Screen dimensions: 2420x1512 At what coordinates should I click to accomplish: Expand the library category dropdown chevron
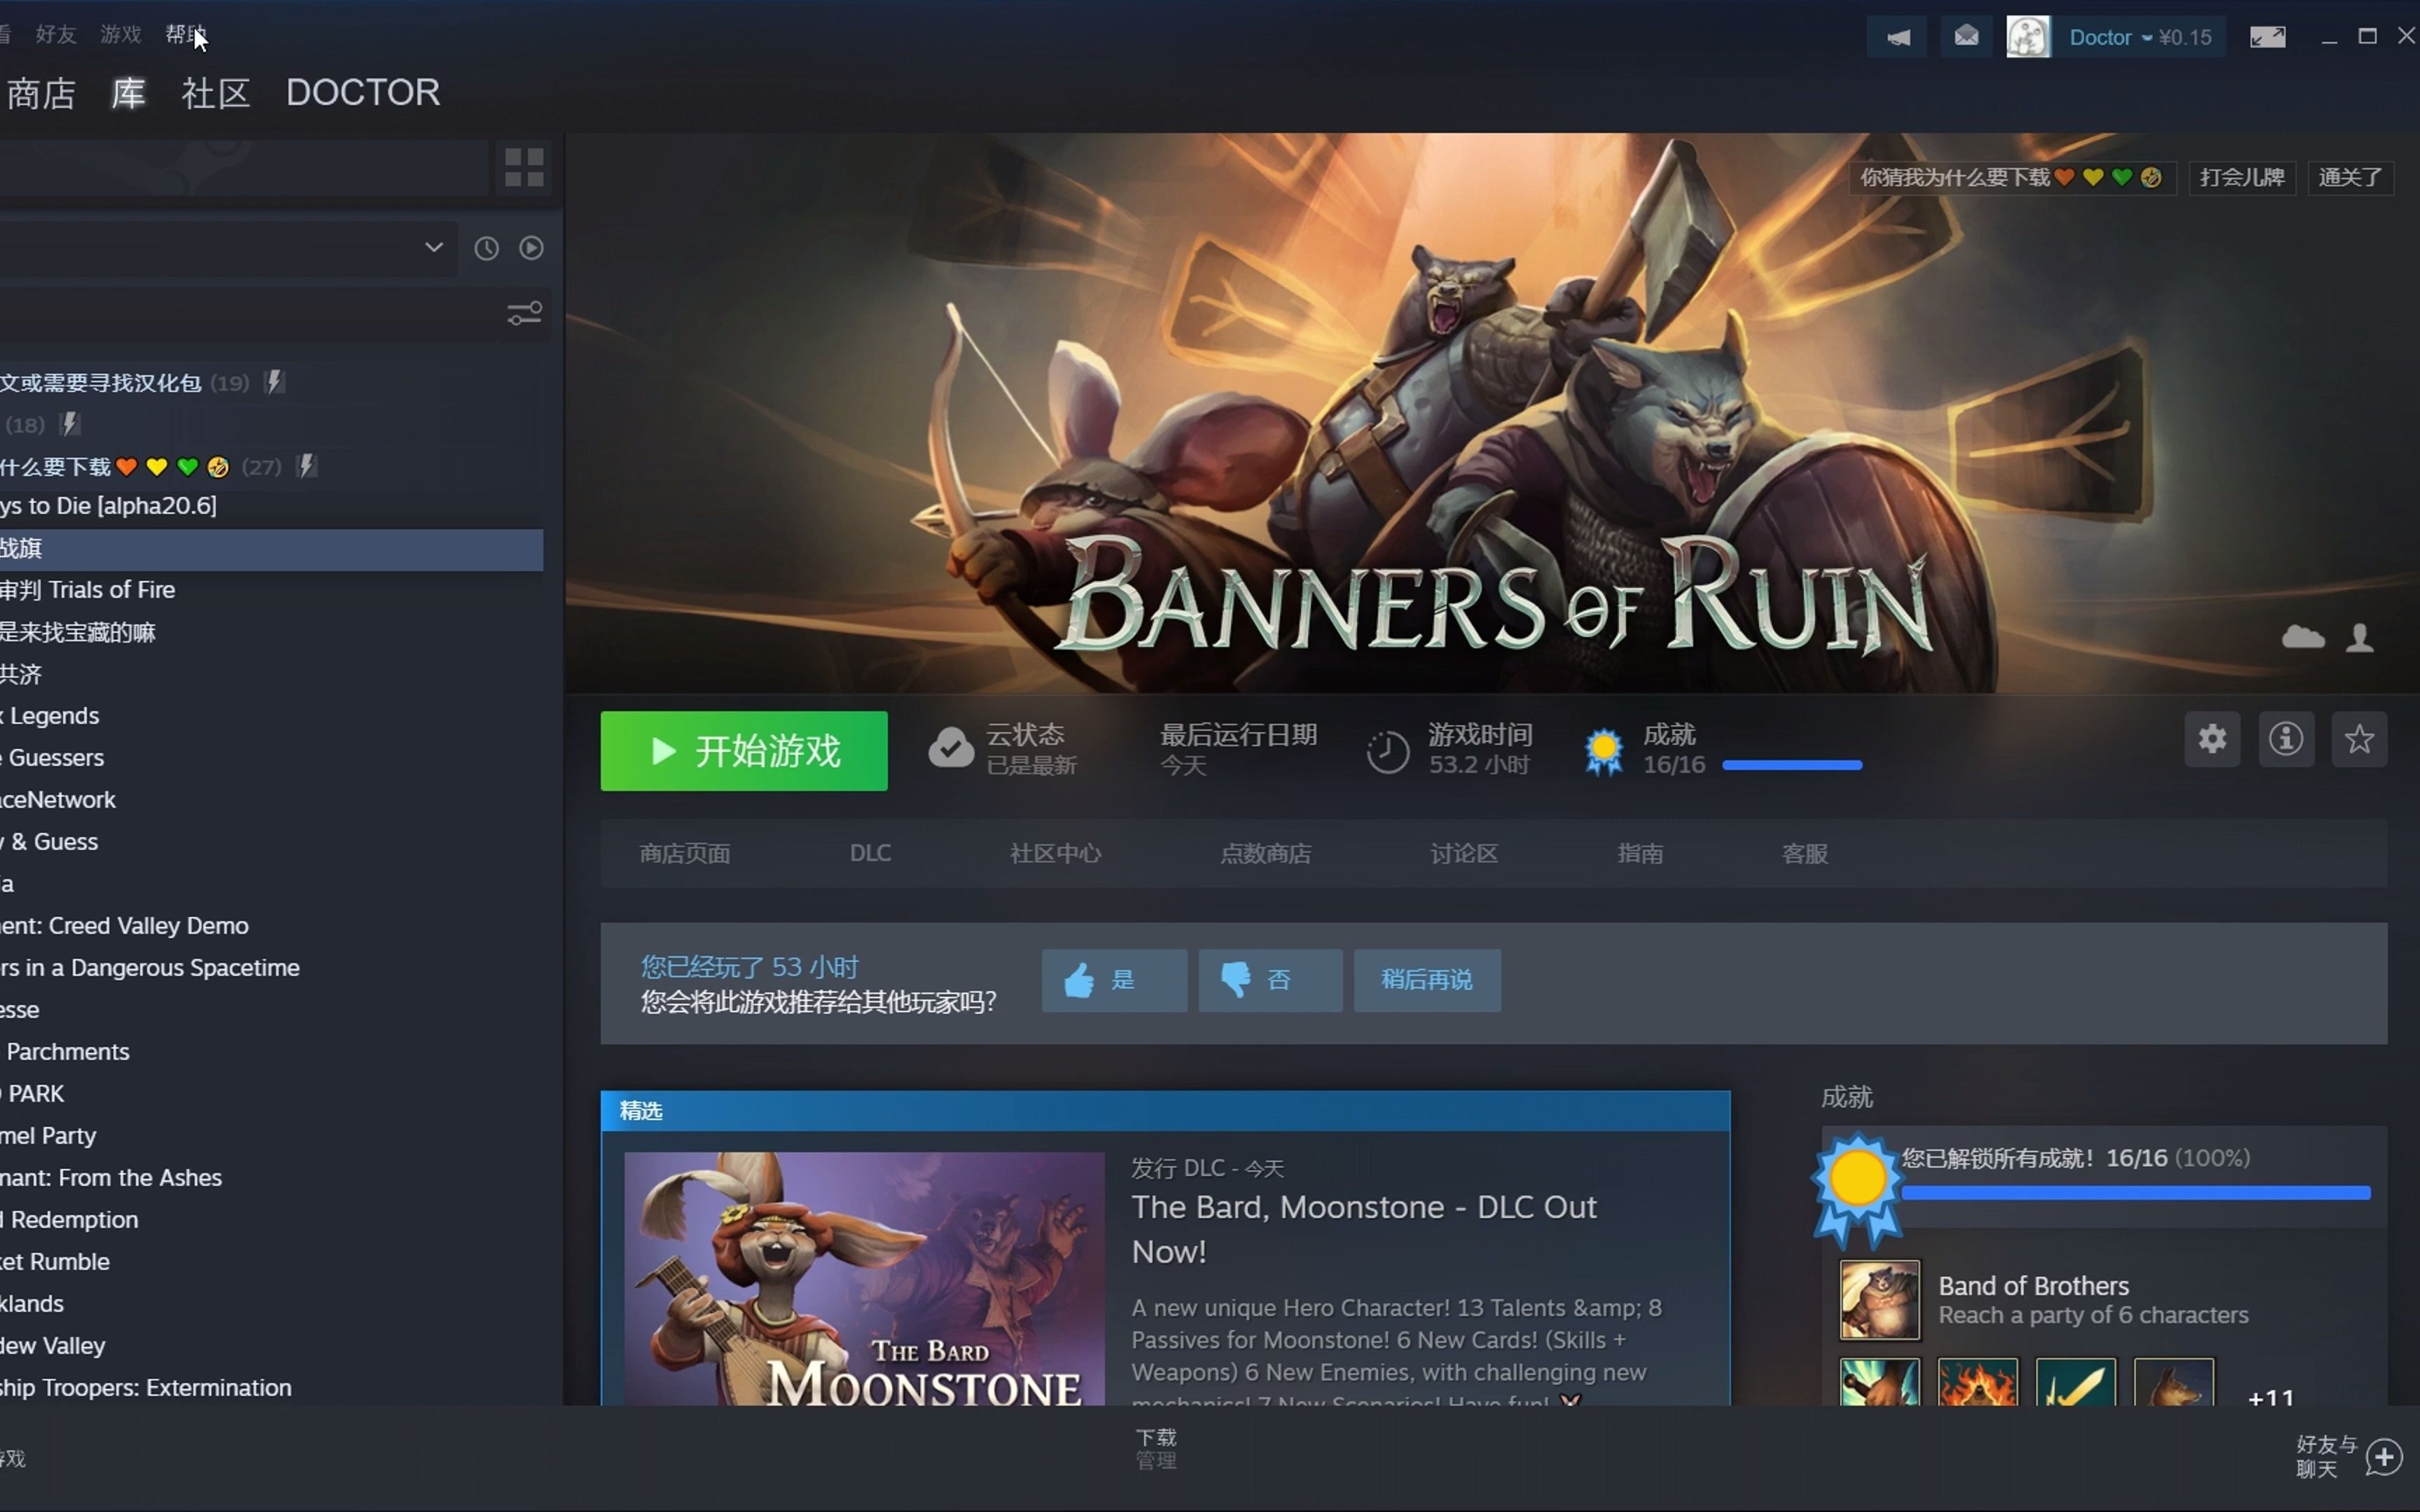point(433,247)
